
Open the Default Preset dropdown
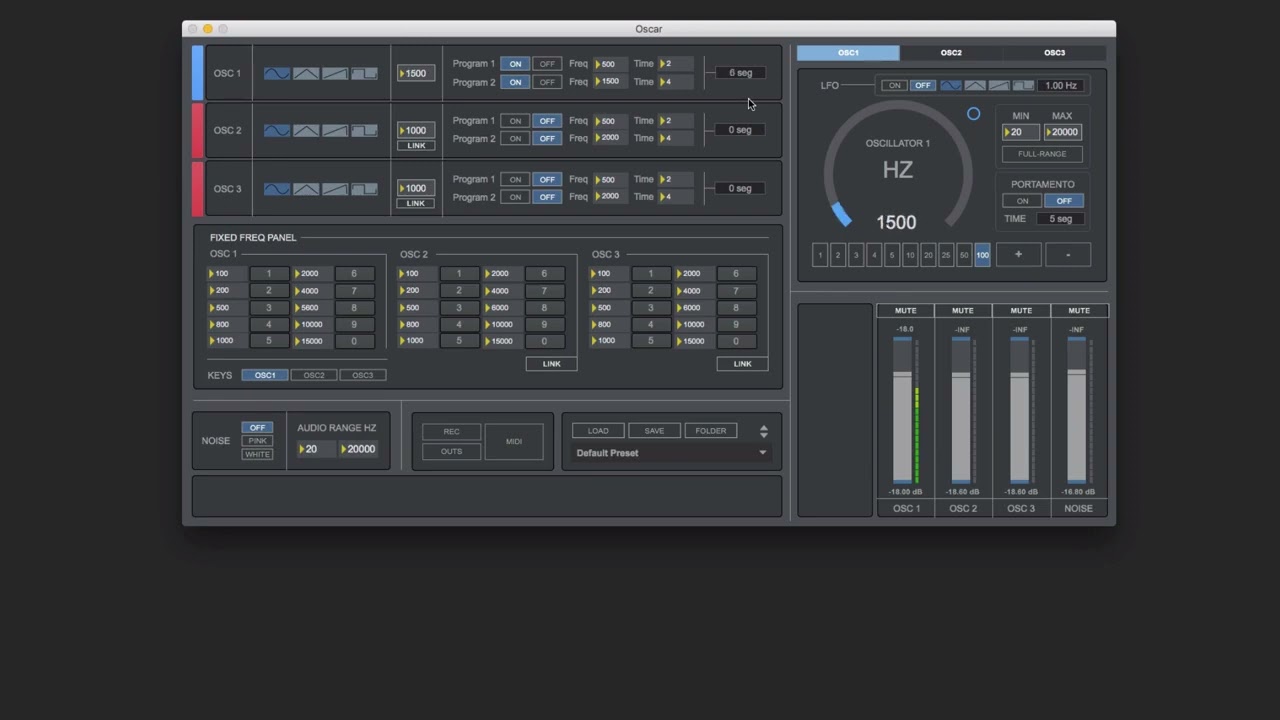tap(671, 453)
